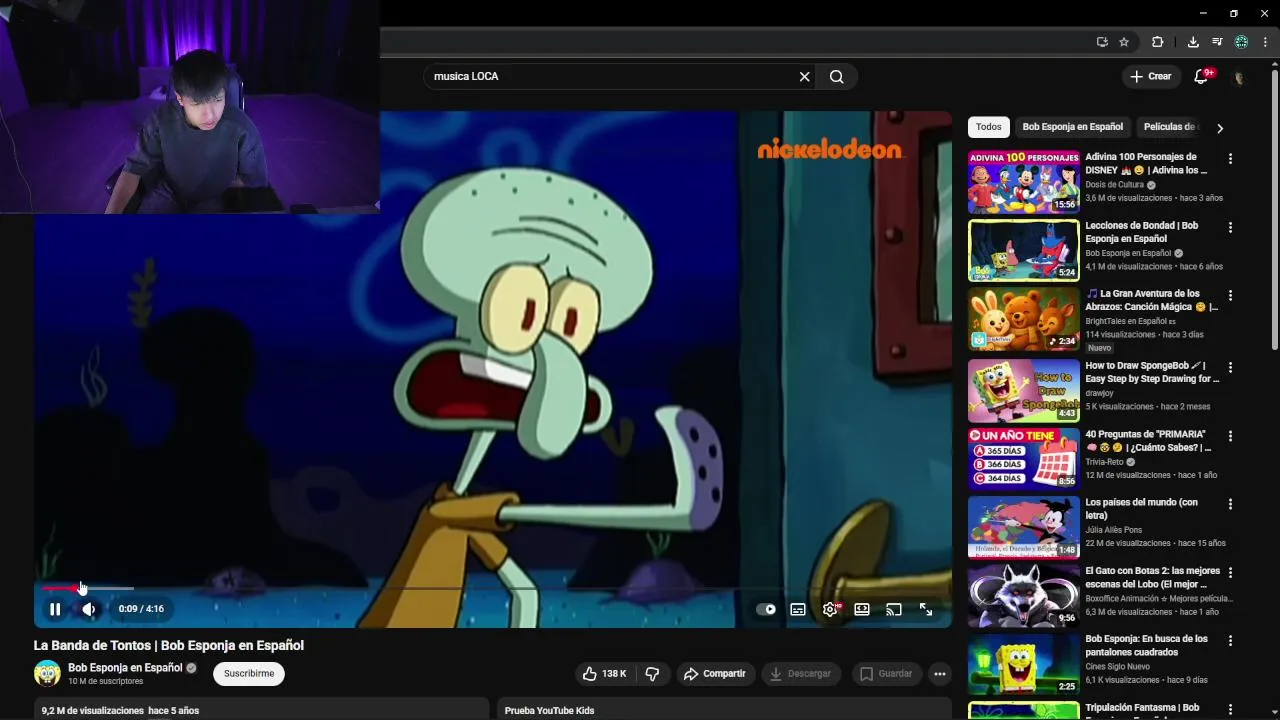The height and width of the screenshot is (720, 1280).
Task: Select the Todos filter chip
Action: coord(989,127)
